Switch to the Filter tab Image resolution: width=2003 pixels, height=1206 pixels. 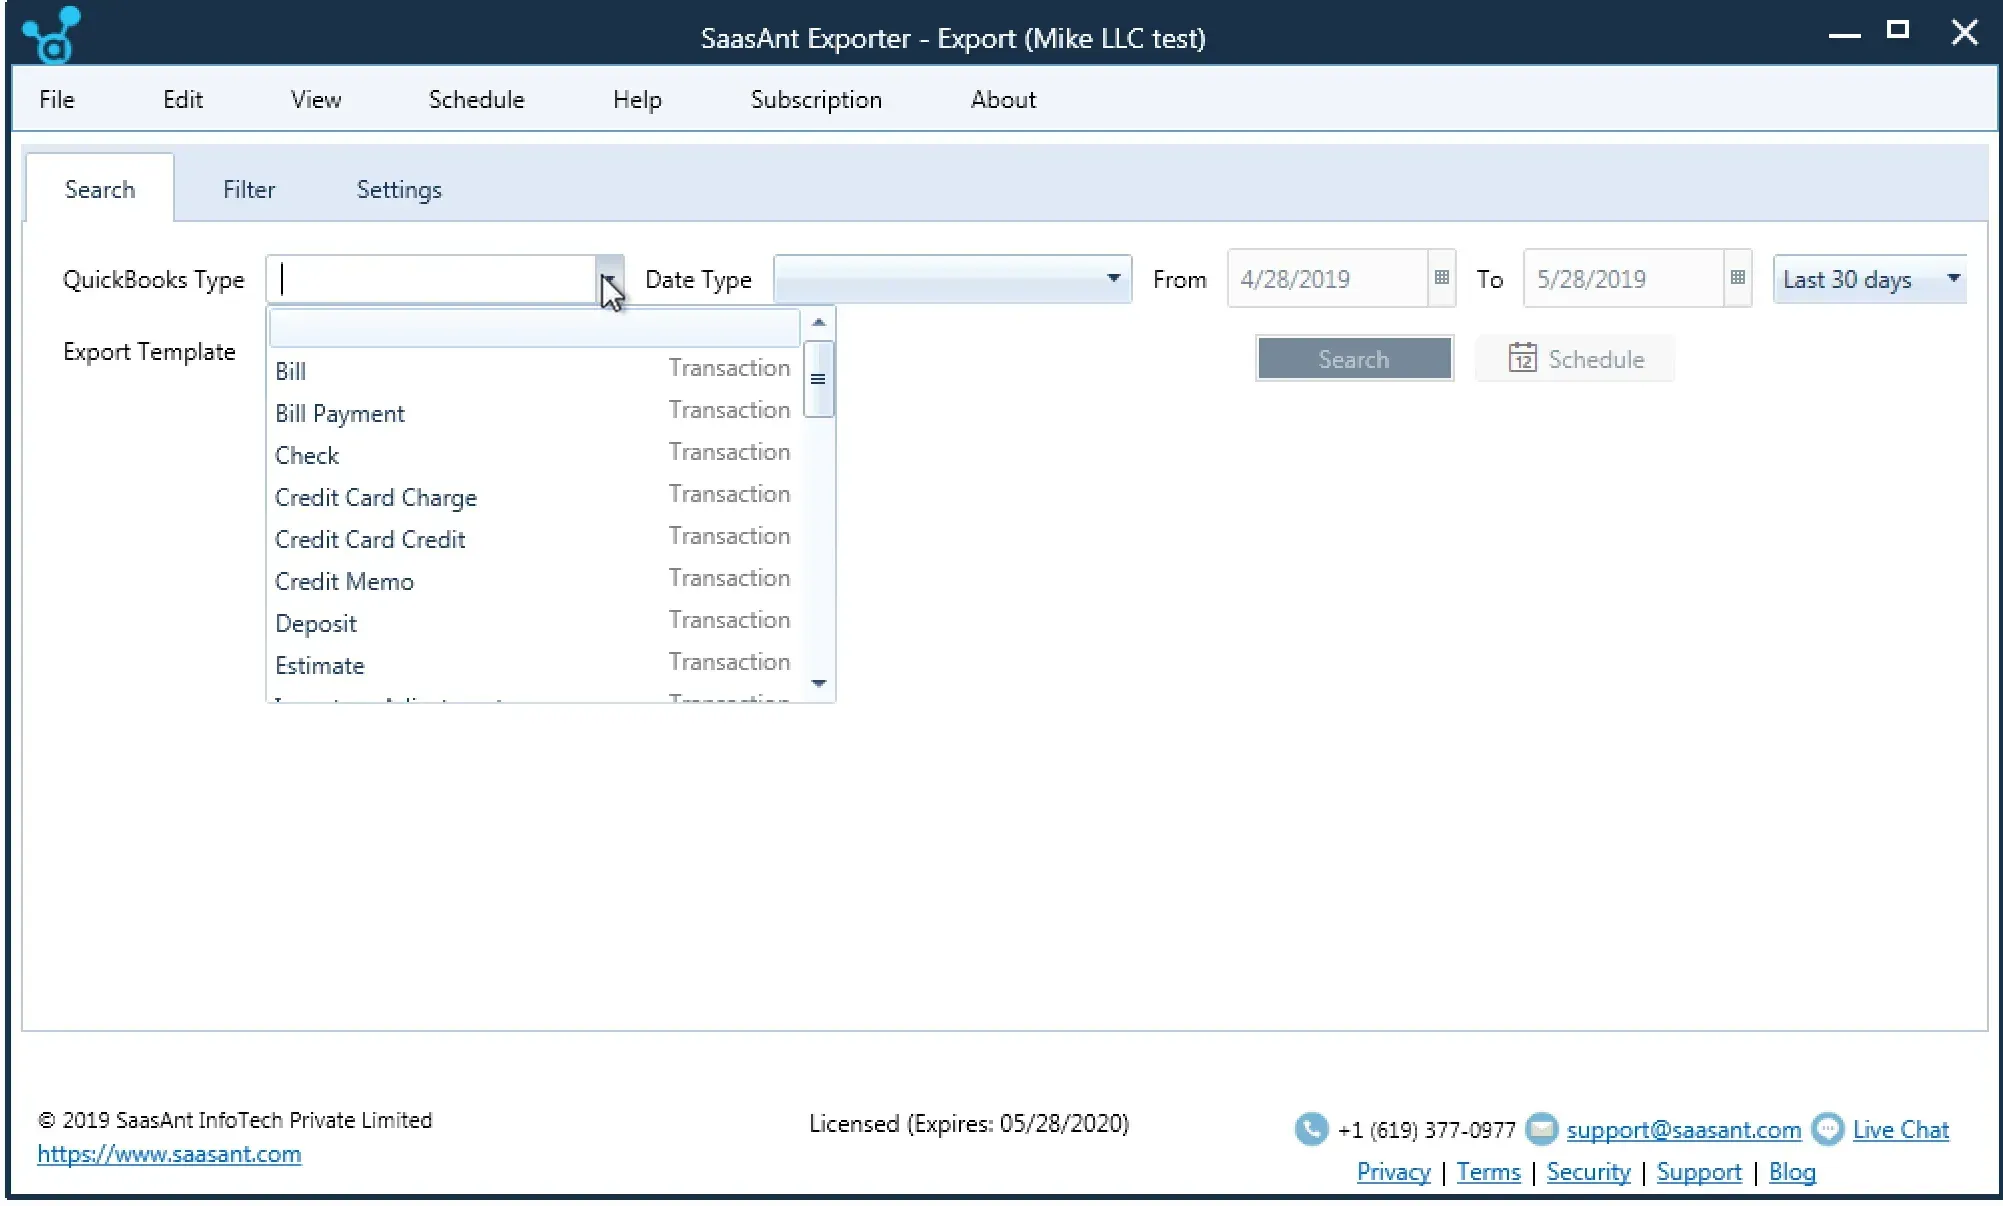pos(249,189)
